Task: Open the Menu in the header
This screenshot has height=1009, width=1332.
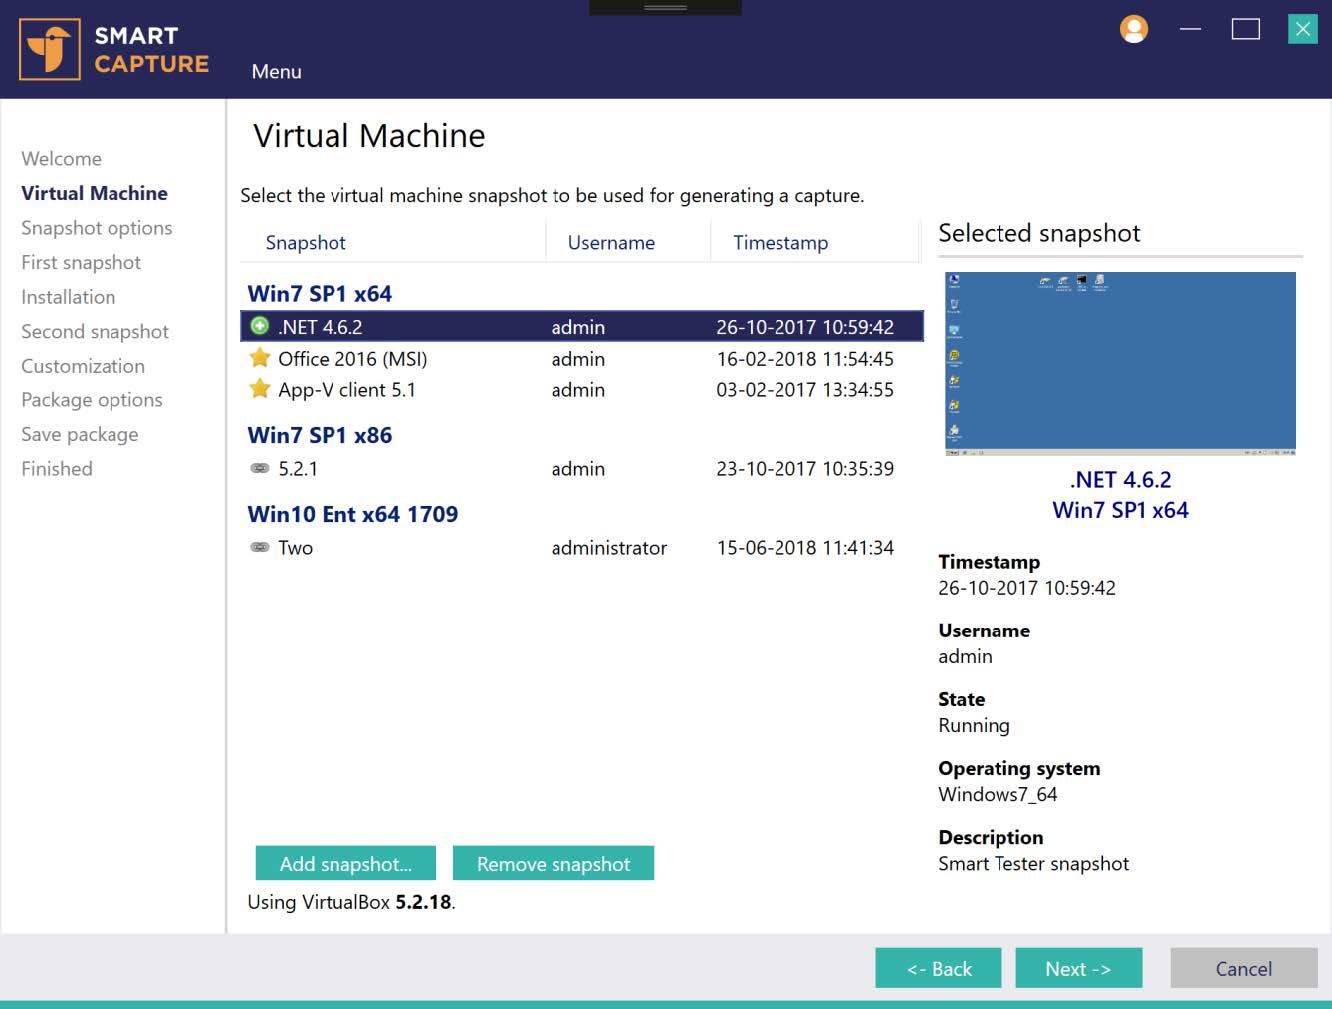Action: 276,72
